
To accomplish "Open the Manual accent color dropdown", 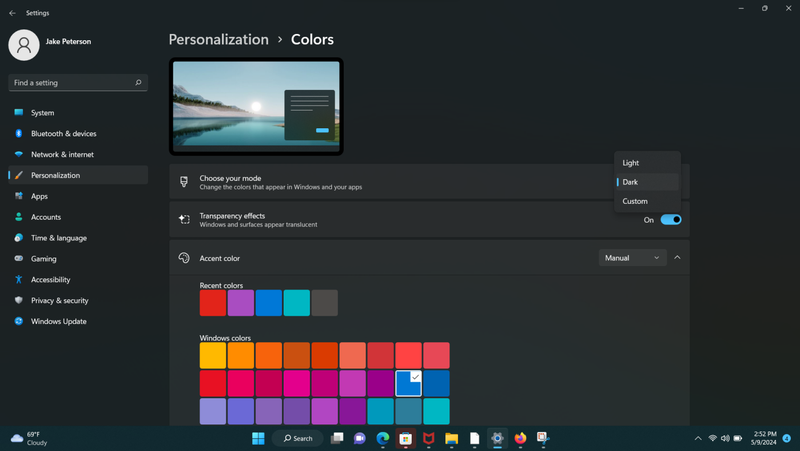I will pyautogui.click(x=632, y=258).
